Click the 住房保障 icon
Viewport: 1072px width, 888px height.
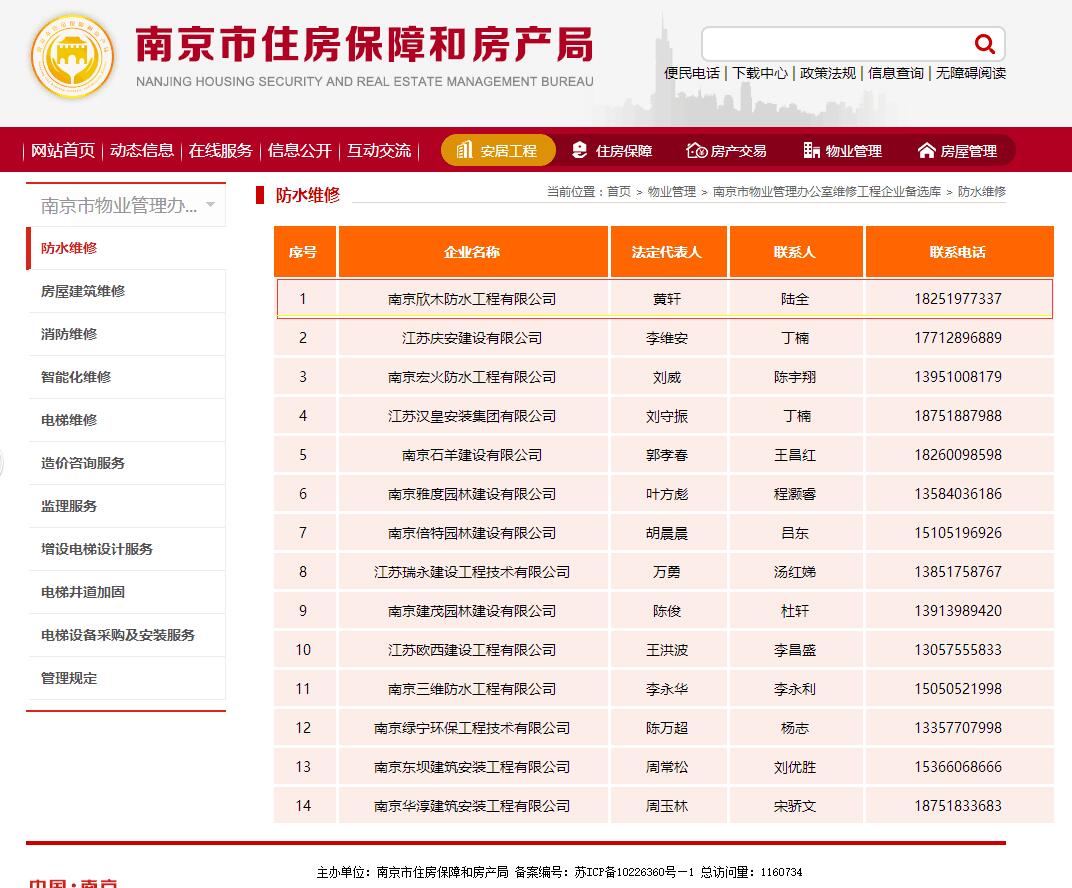pyautogui.click(x=580, y=150)
